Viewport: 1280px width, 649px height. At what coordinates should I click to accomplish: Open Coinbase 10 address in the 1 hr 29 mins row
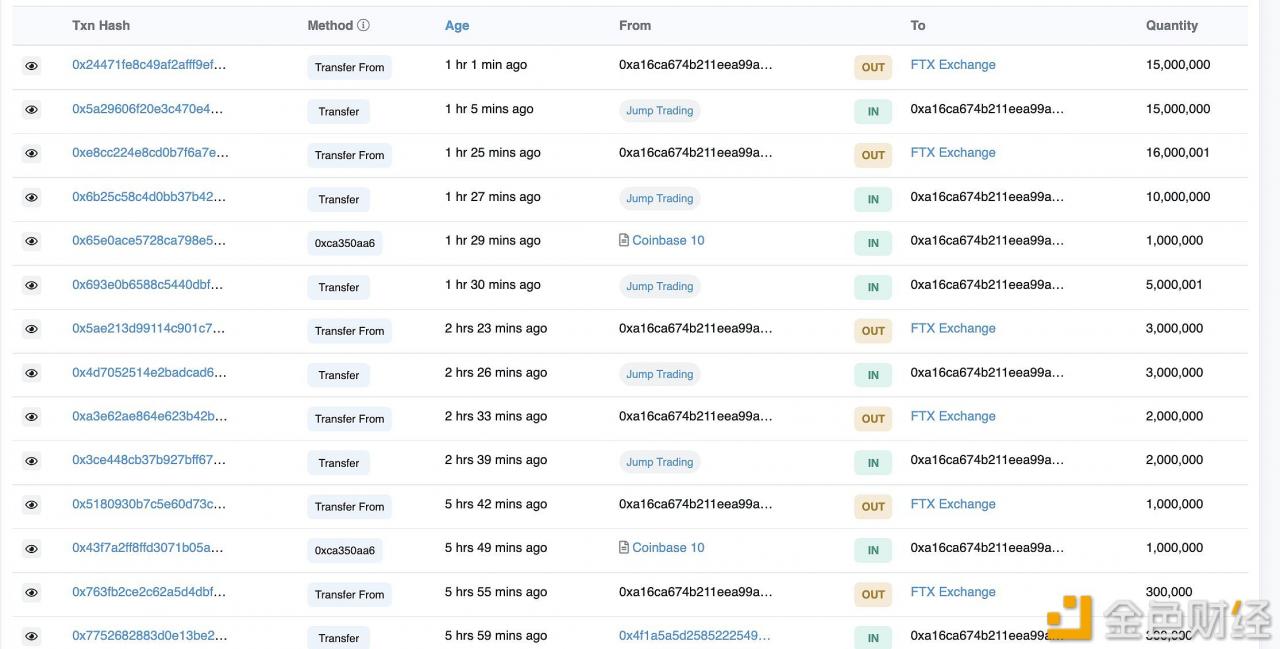click(668, 241)
